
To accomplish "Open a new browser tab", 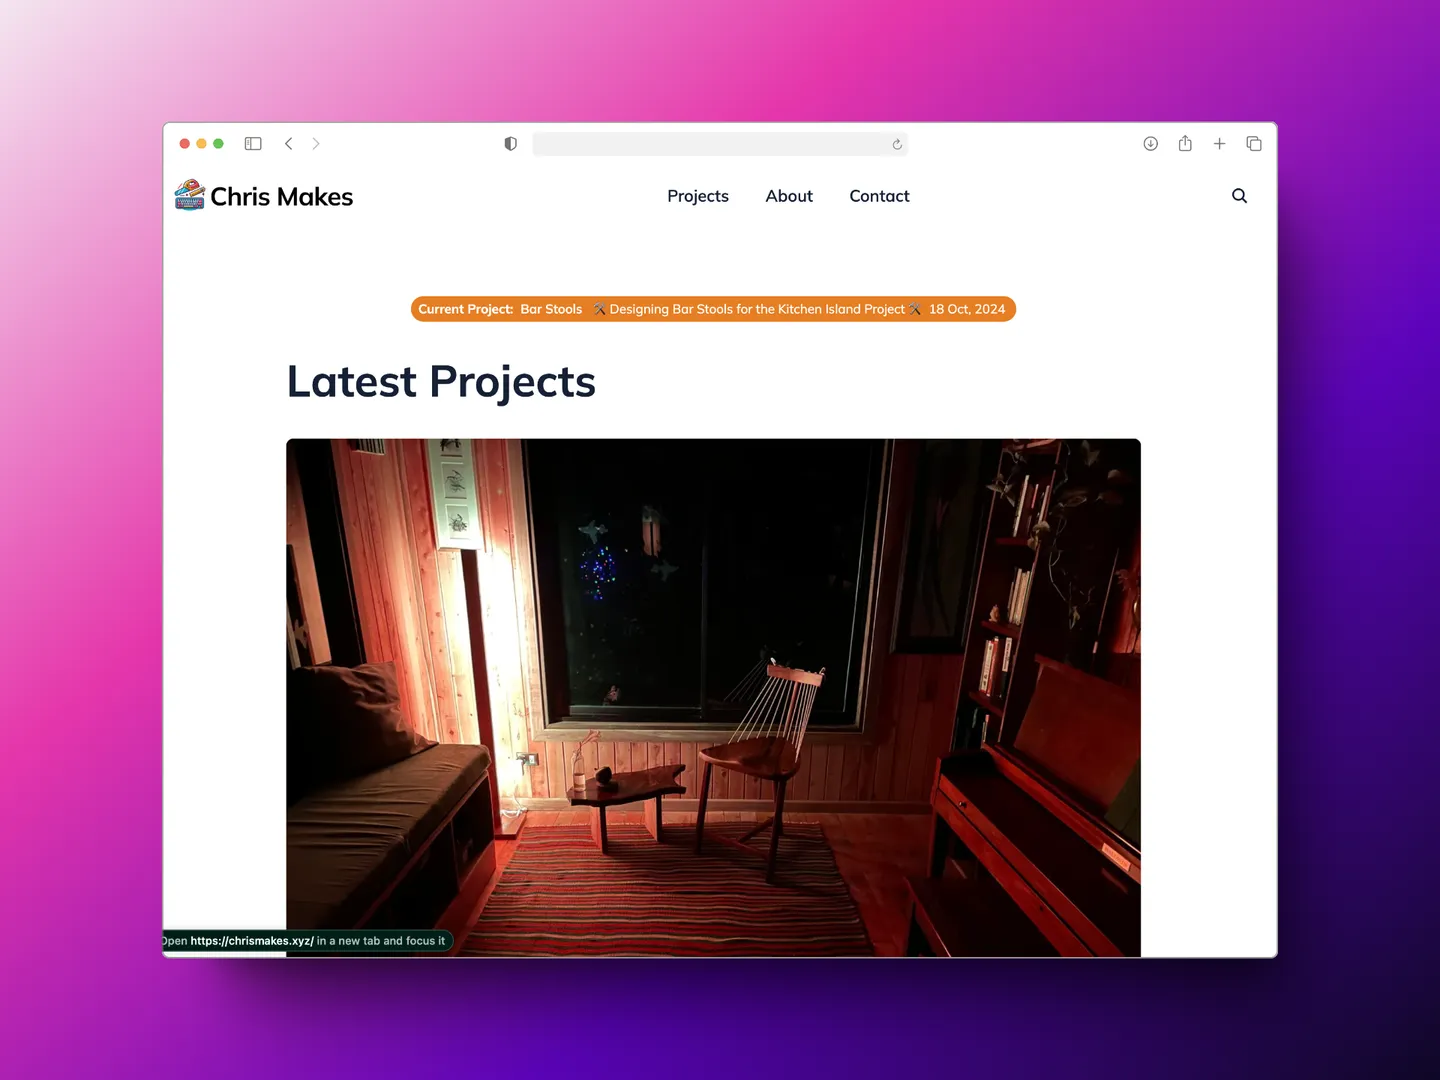I will pos(1219,144).
